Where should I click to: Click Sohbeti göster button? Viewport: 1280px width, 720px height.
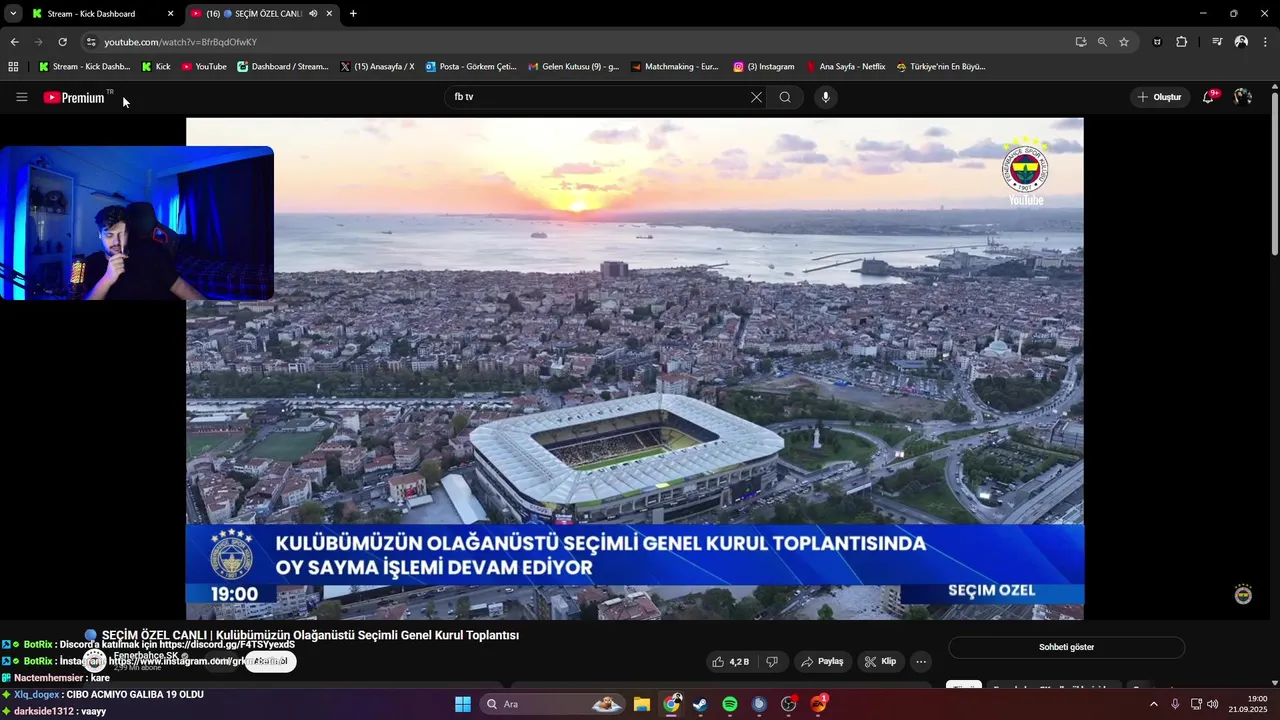pyautogui.click(x=1066, y=647)
